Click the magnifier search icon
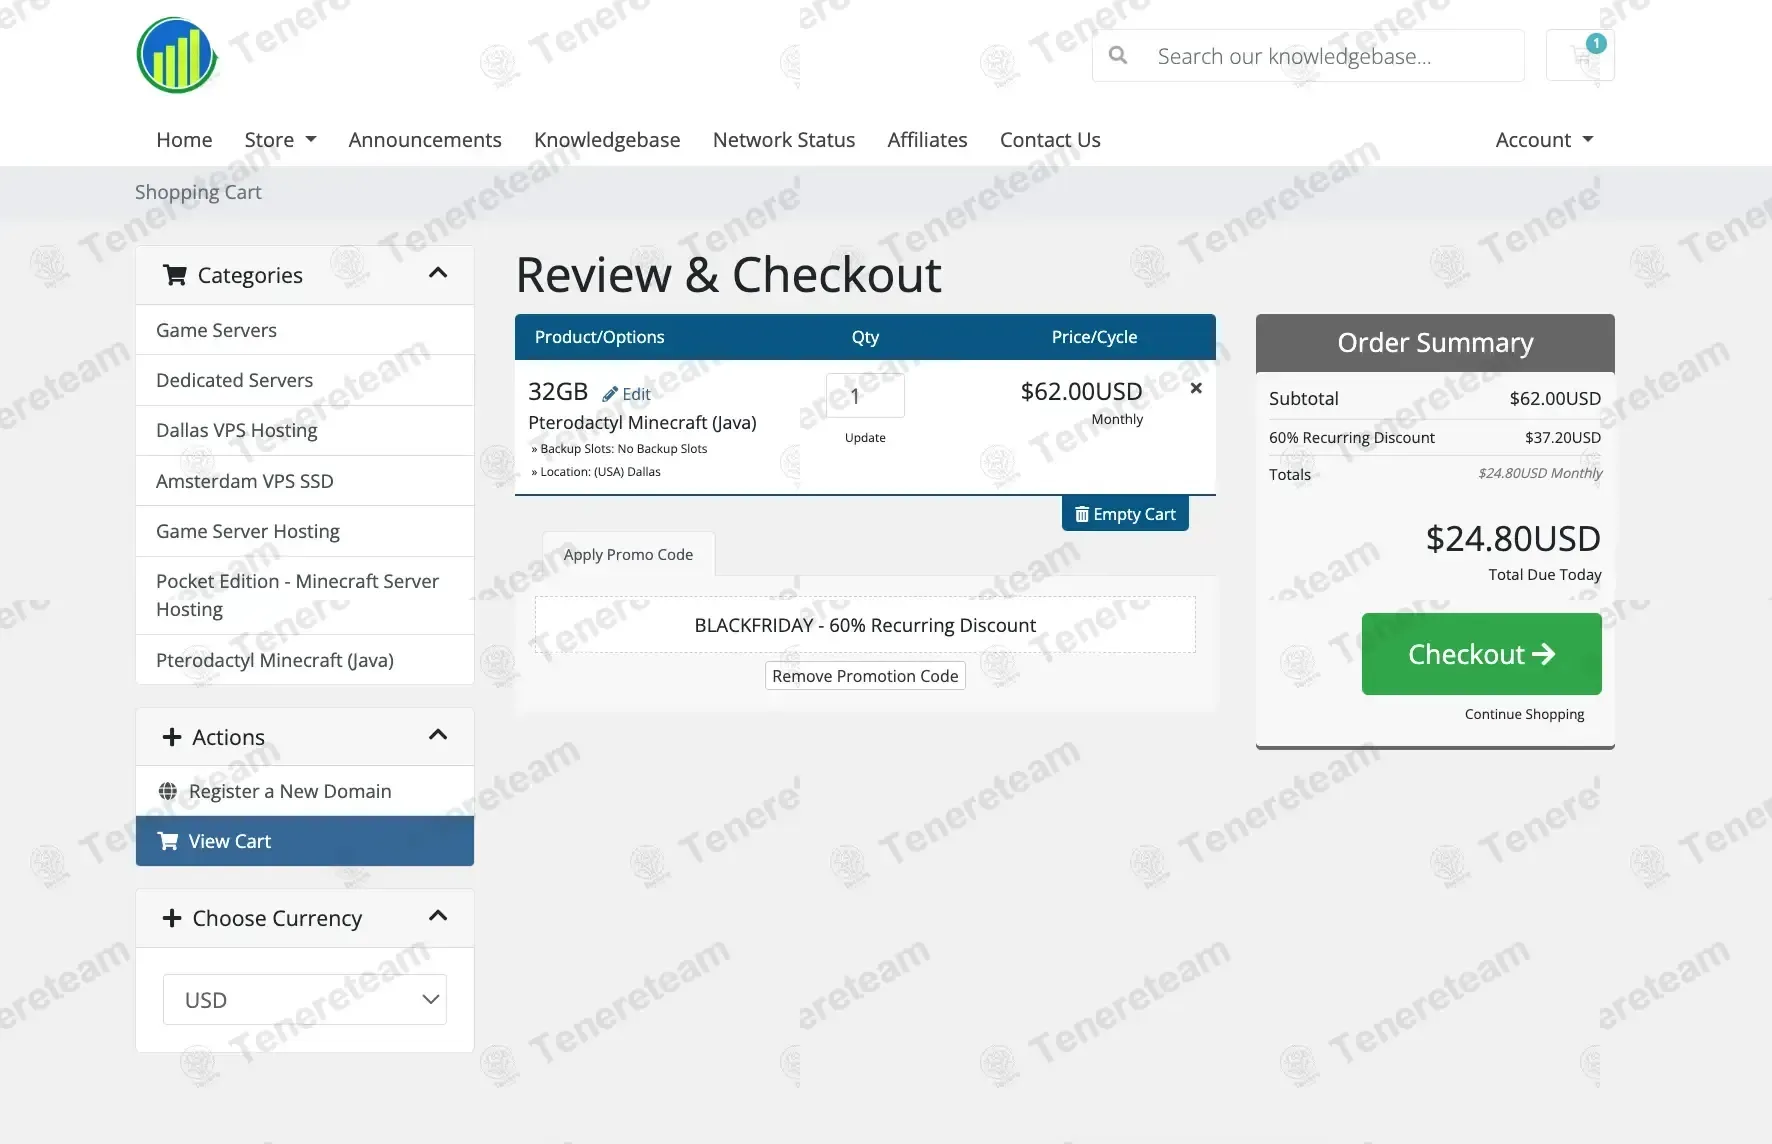Image resolution: width=1772 pixels, height=1144 pixels. 1118,55
